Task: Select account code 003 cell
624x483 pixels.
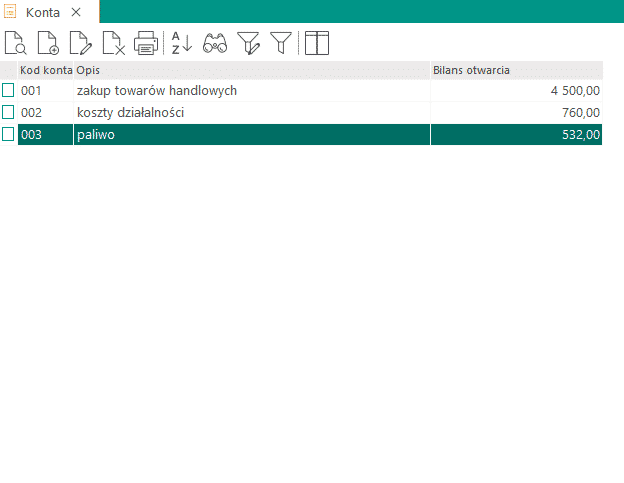Action: (x=46, y=134)
